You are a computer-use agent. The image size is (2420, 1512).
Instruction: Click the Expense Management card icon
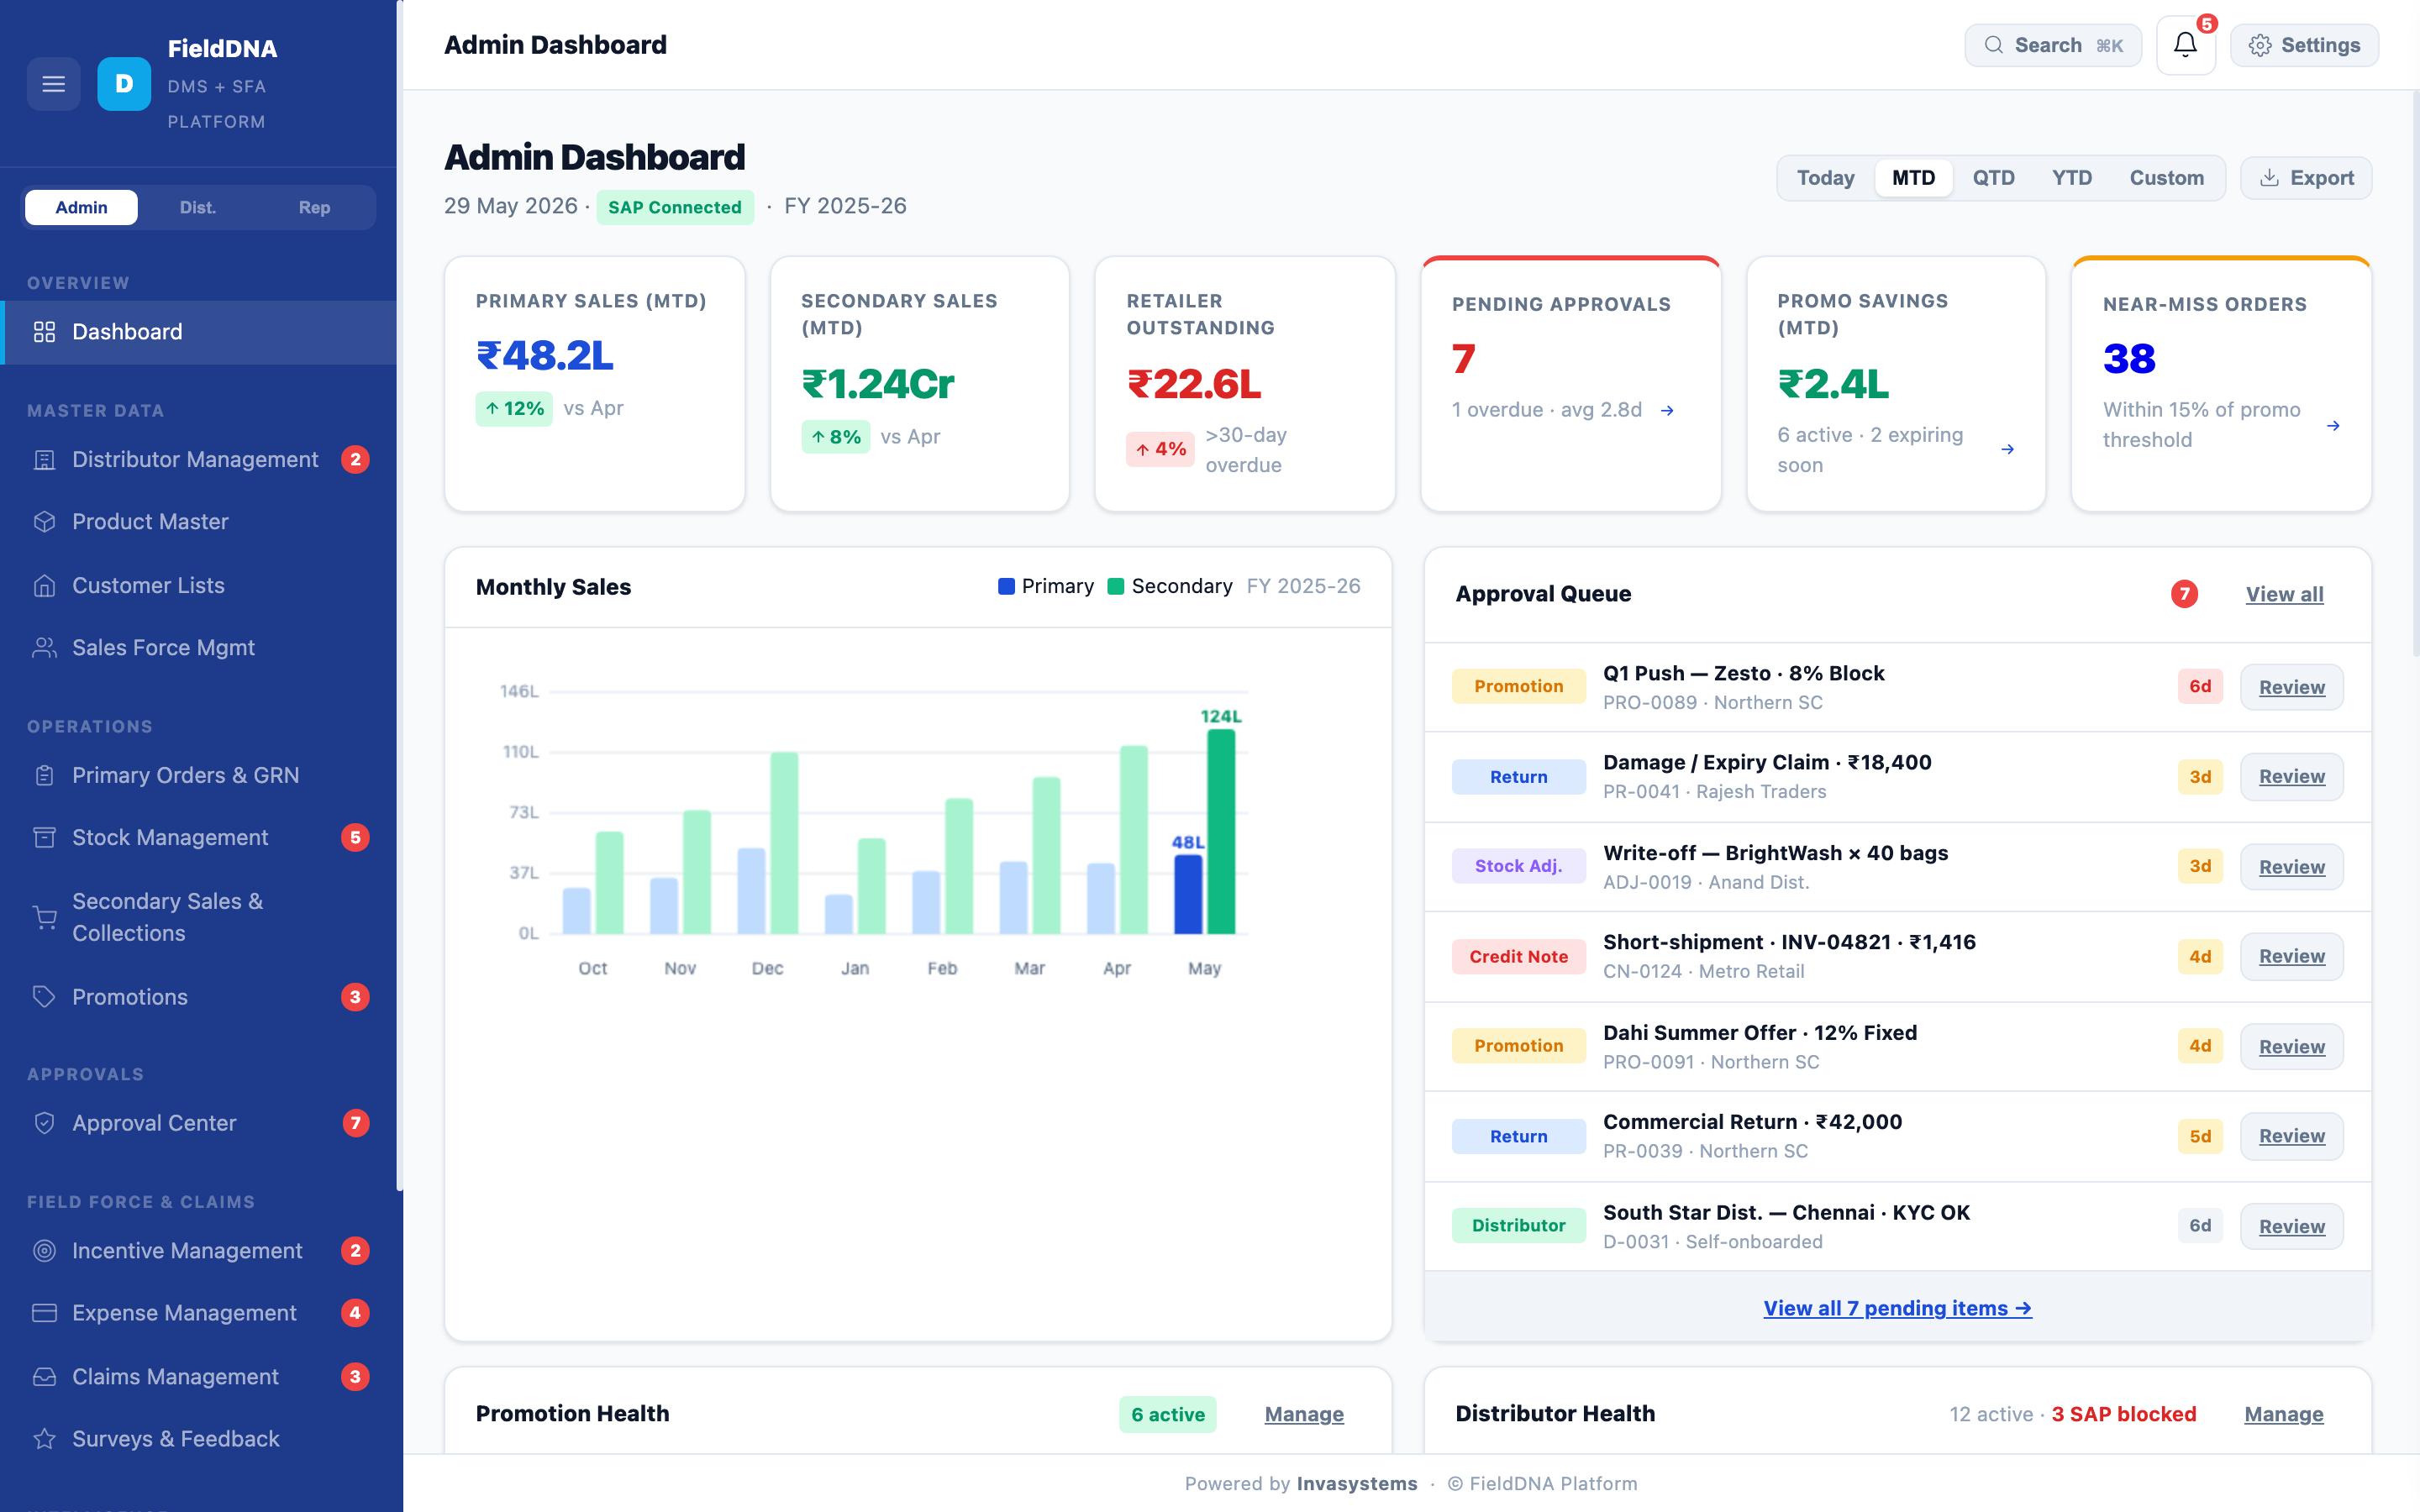pos(44,1313)
